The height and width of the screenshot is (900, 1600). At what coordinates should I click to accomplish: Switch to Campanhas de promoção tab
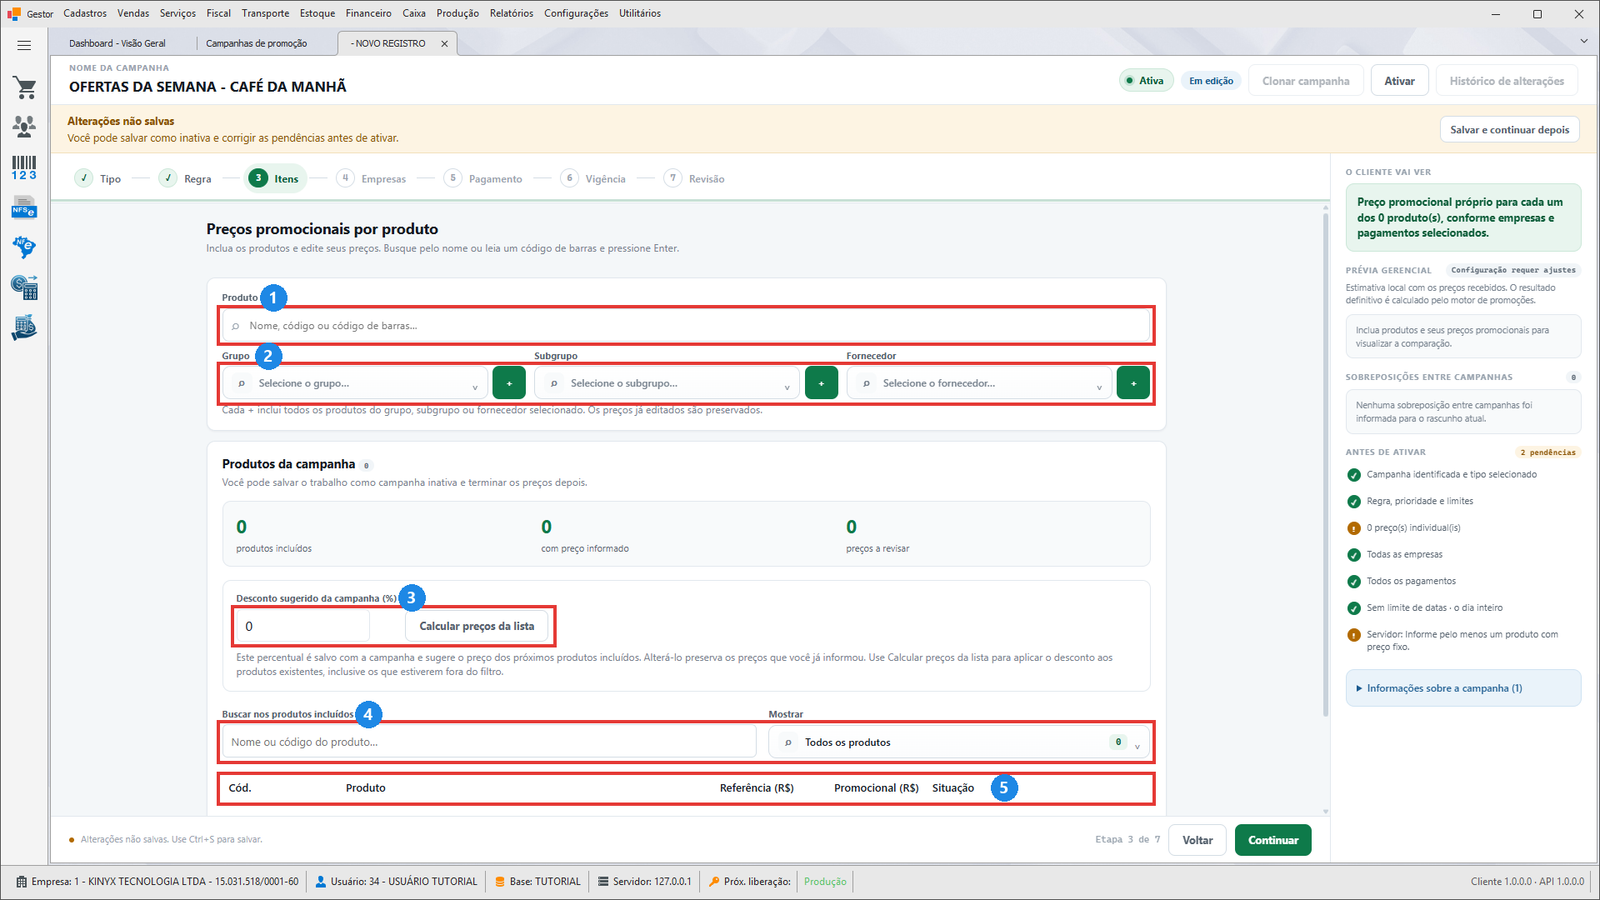point(256,43)
